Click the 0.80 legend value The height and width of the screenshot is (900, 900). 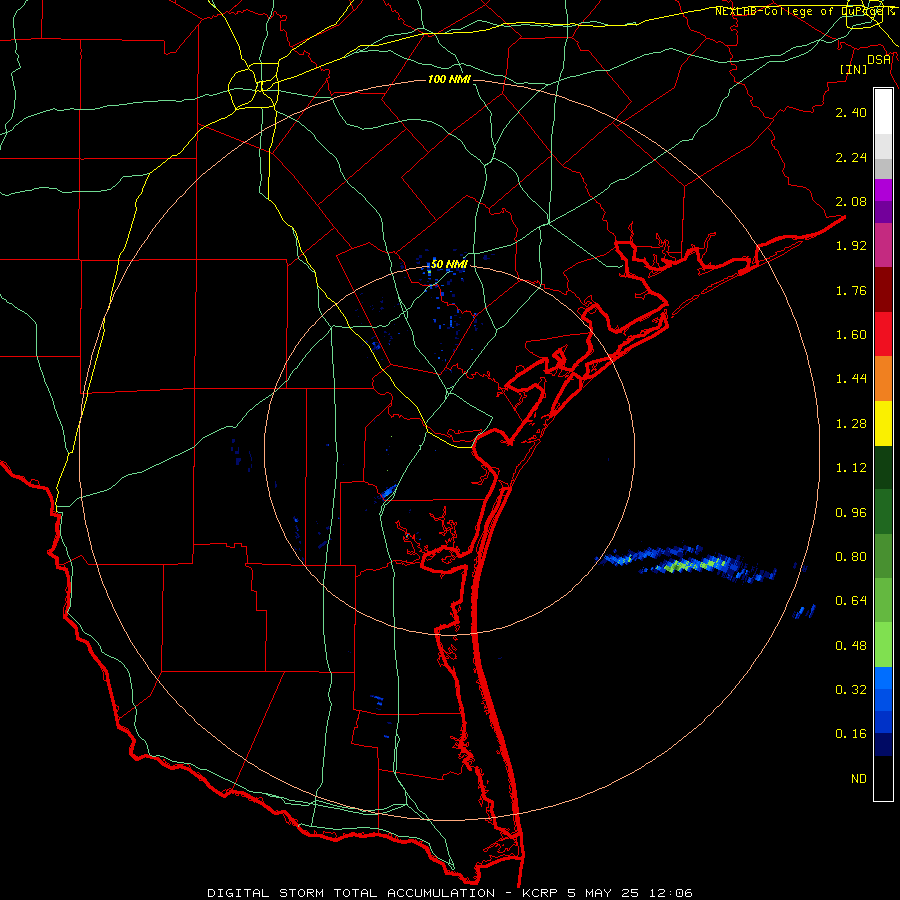(x=851, y=557)
